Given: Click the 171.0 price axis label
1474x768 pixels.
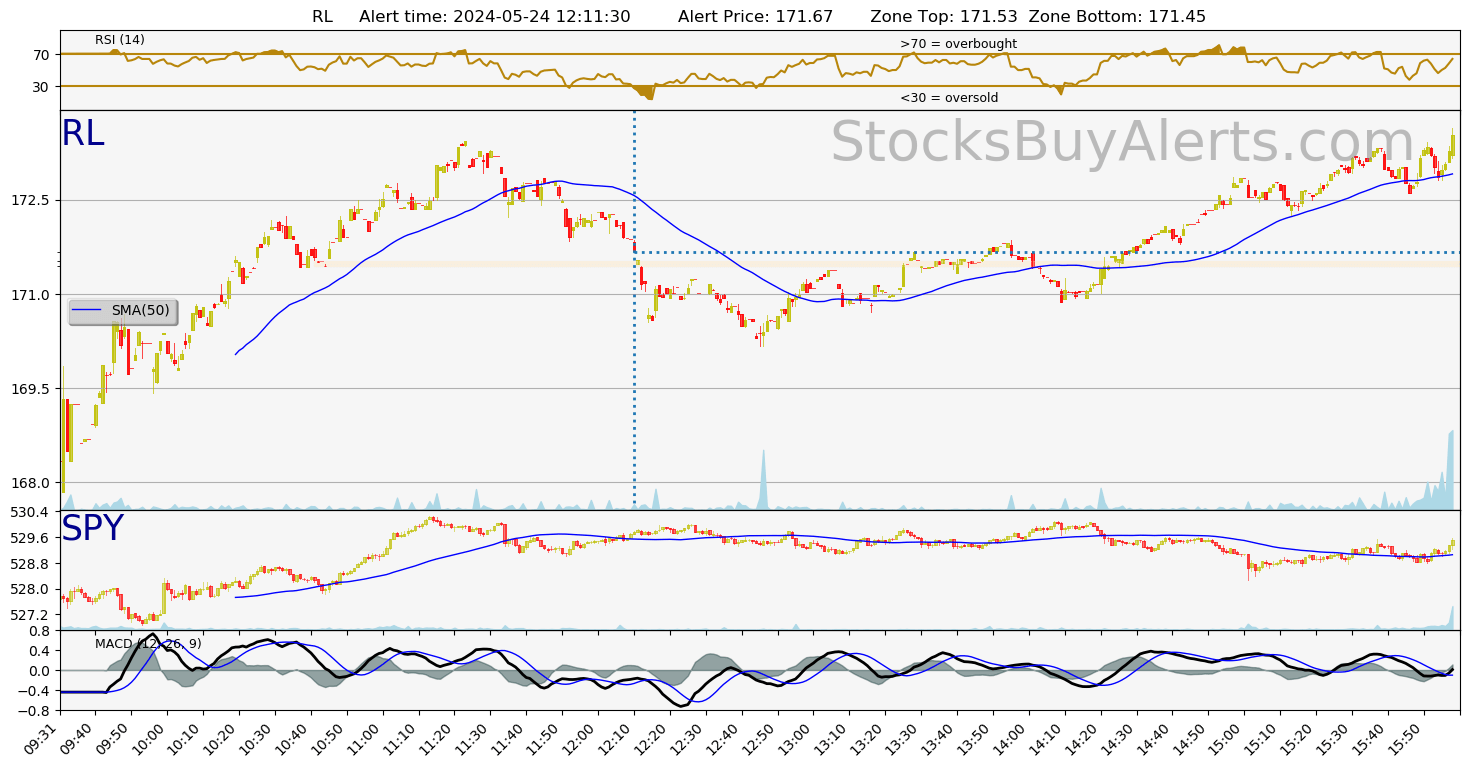Looking at the screenshot, I should pyautogui.click(x=29, y=294).
